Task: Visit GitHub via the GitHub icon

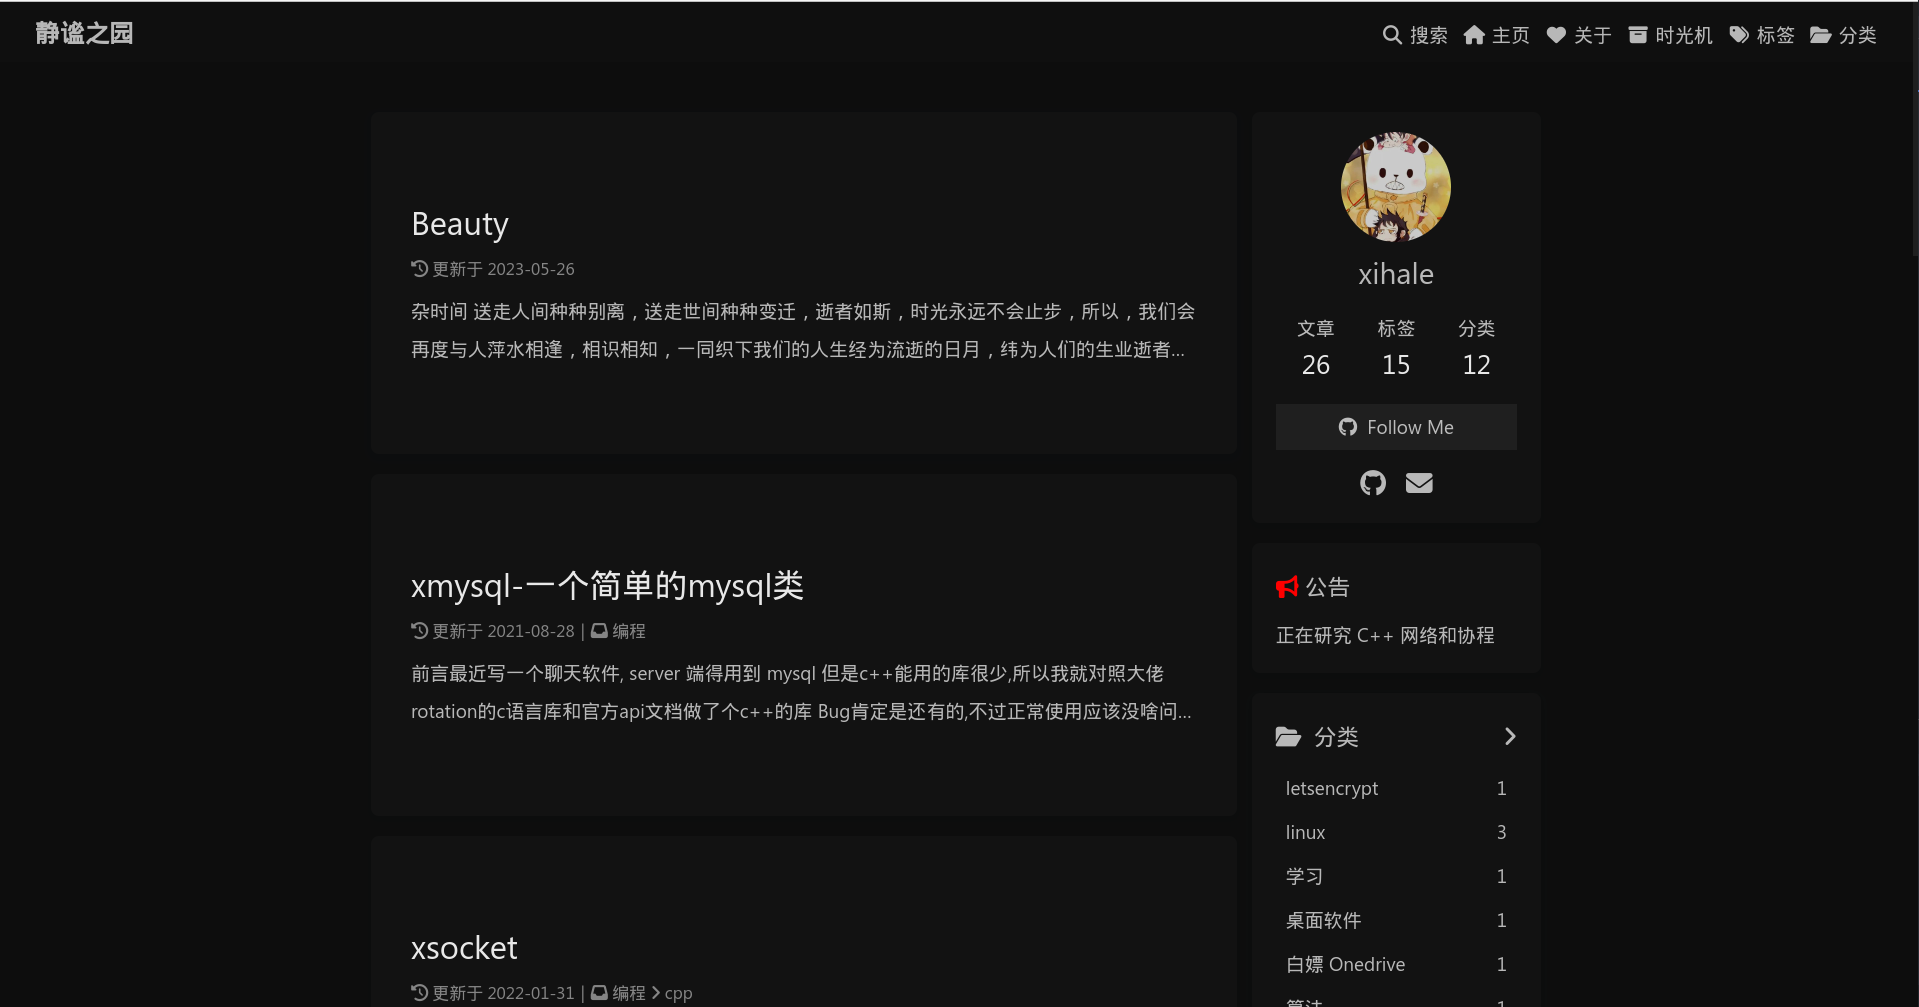Action: click(1372, 483)
